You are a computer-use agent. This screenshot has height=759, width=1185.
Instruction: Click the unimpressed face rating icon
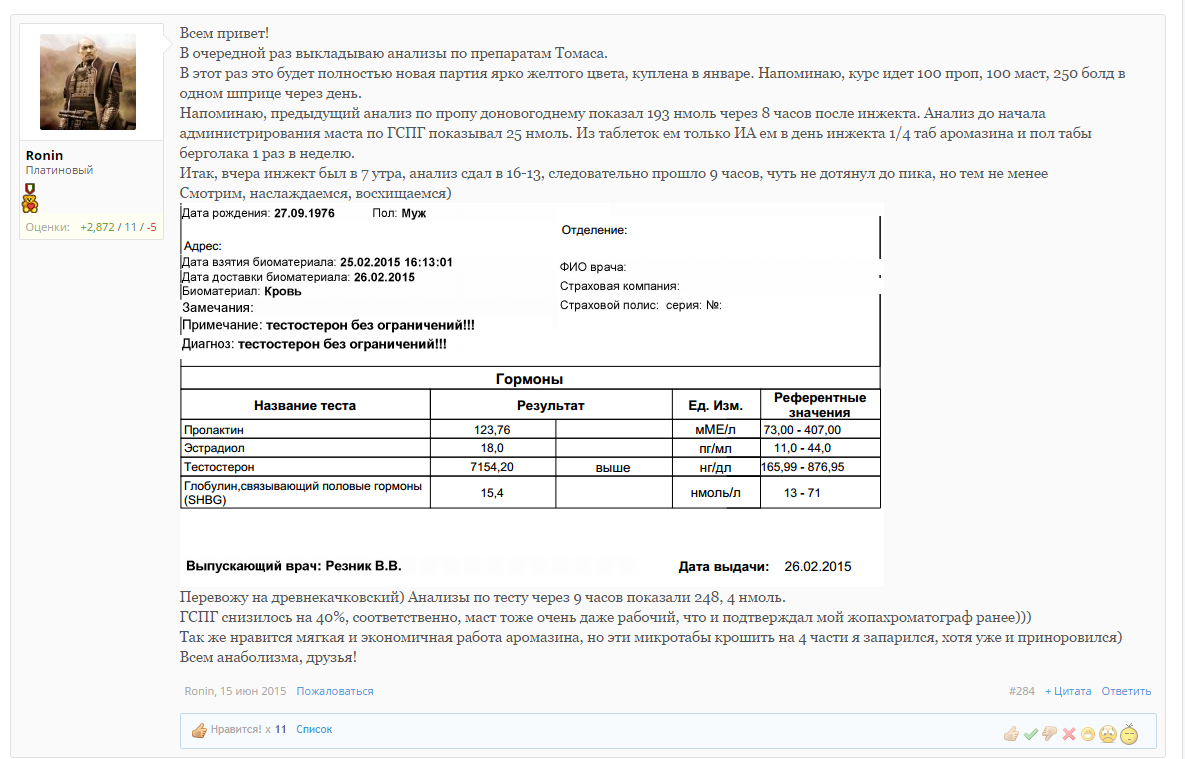(x=1129, y=734)
